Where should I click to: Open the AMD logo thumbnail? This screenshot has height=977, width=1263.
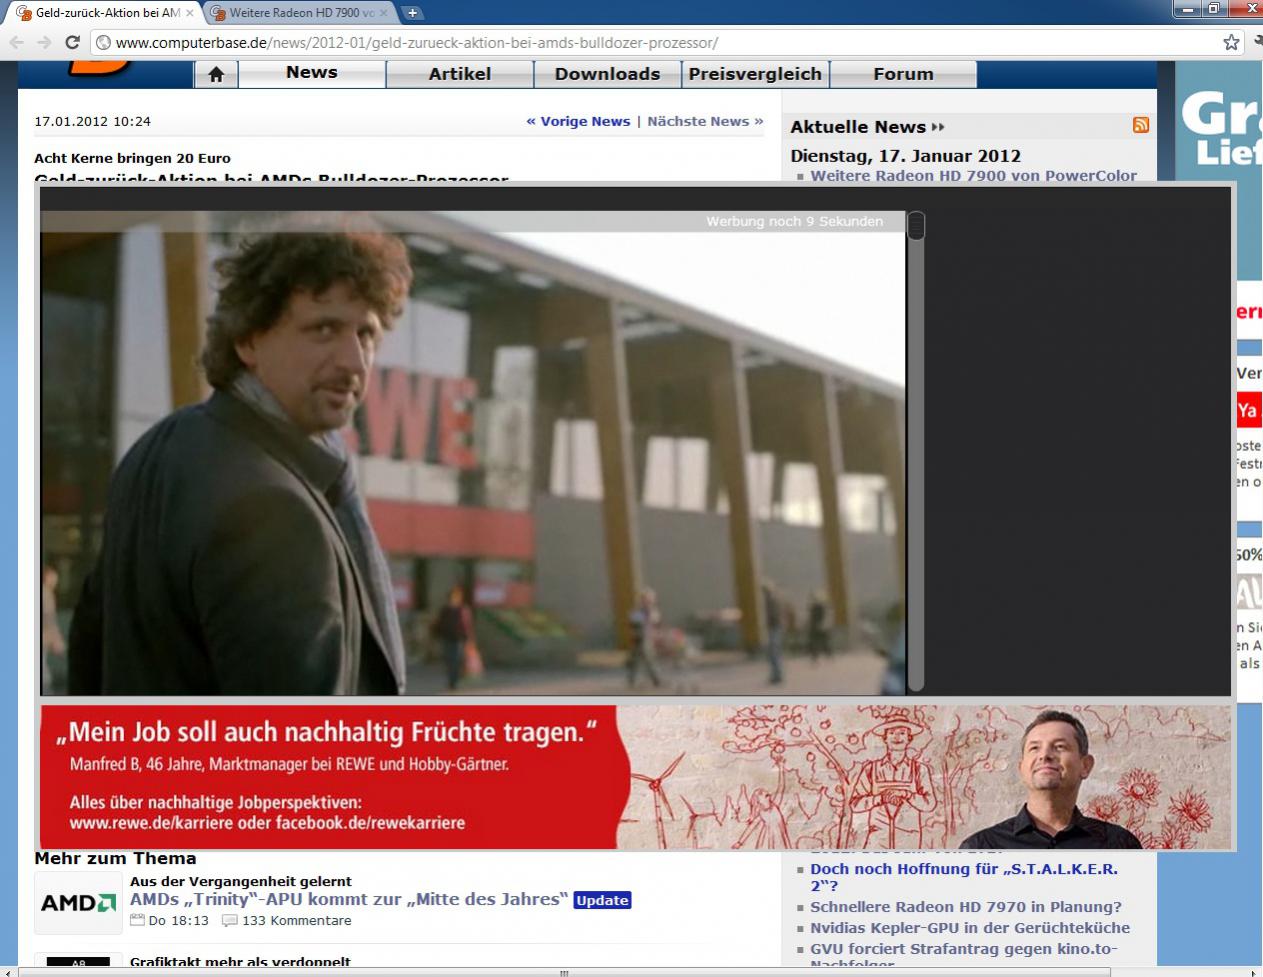(78, 903)
